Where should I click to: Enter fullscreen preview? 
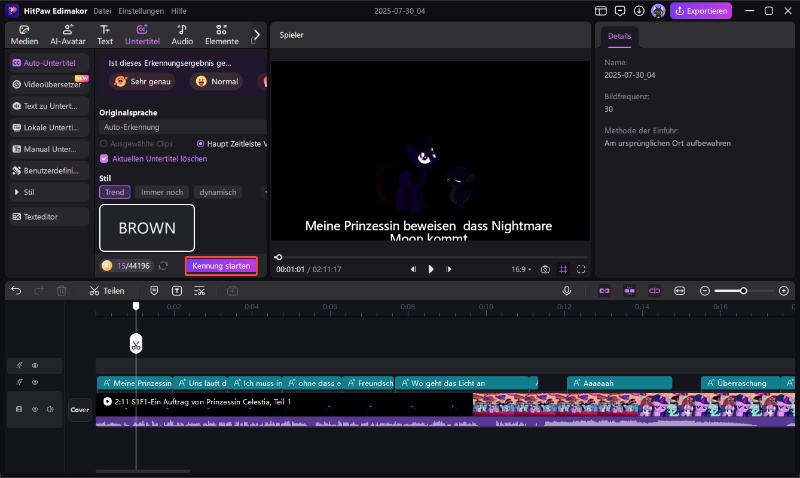pos(581,269)
